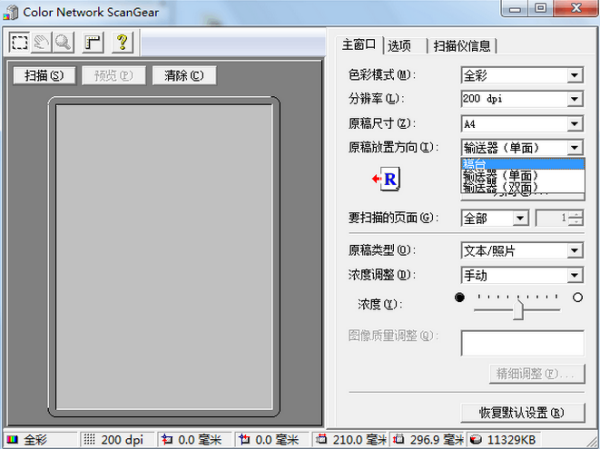This screenshot has height=449, width=600.
Task: Click the 恢复默认设置(R) button
Action: click(x=523, y=413)
